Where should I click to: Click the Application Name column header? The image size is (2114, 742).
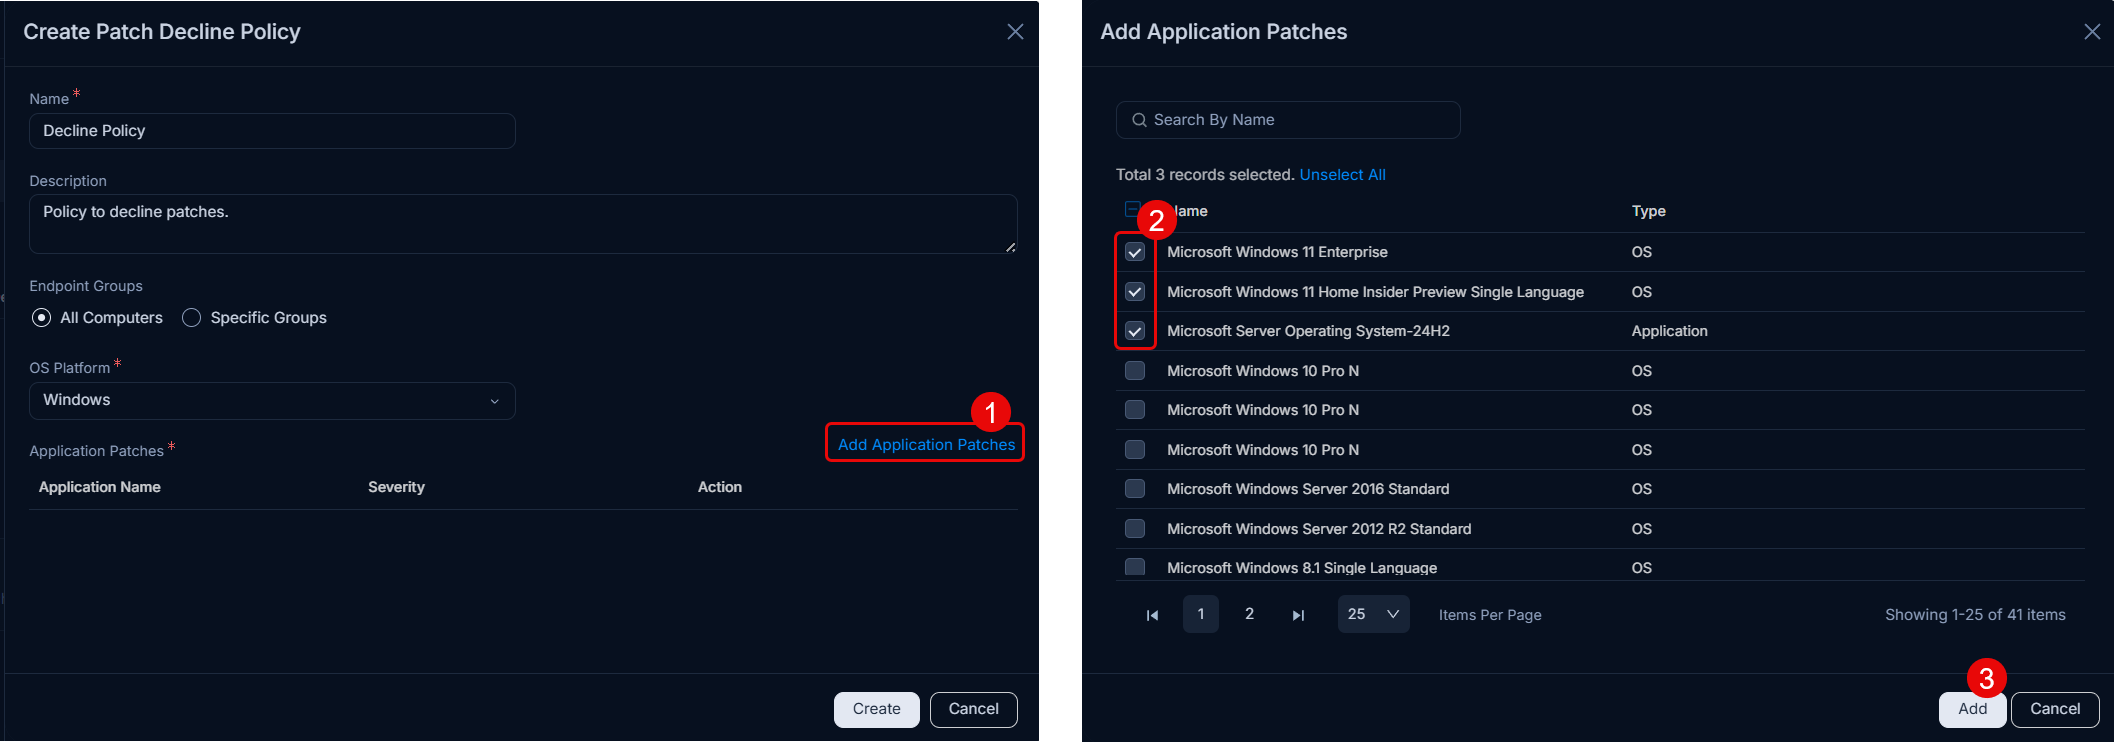[x=99, y=487]
